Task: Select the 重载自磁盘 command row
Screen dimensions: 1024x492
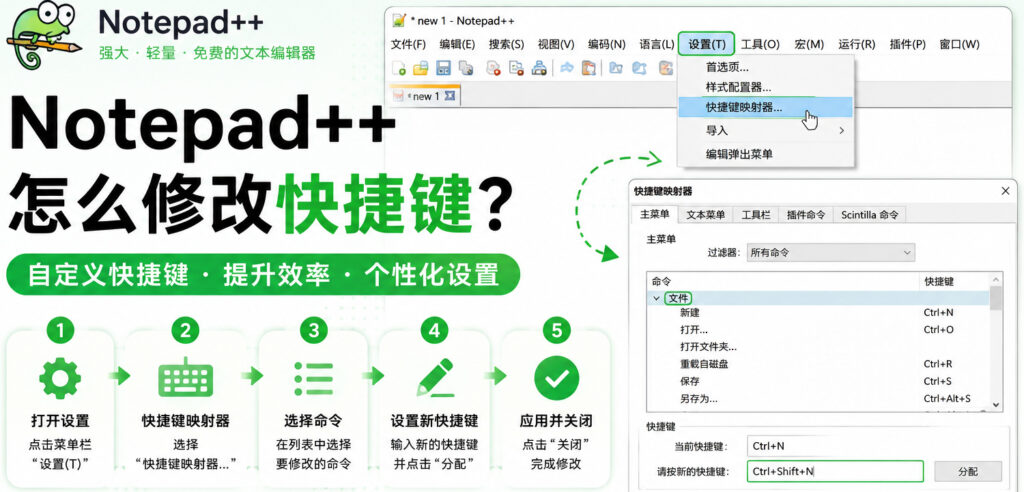Action: (818, 364)
